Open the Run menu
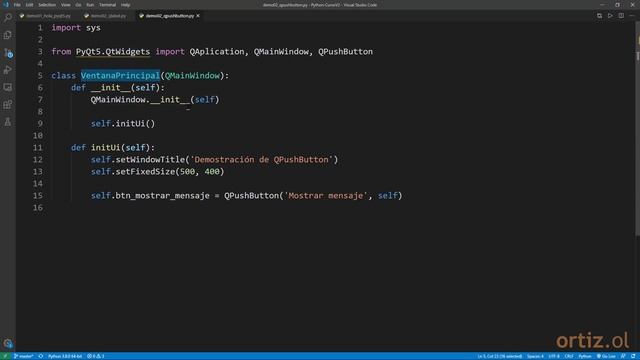The image size is (640, 360). (x=90, y=5)
